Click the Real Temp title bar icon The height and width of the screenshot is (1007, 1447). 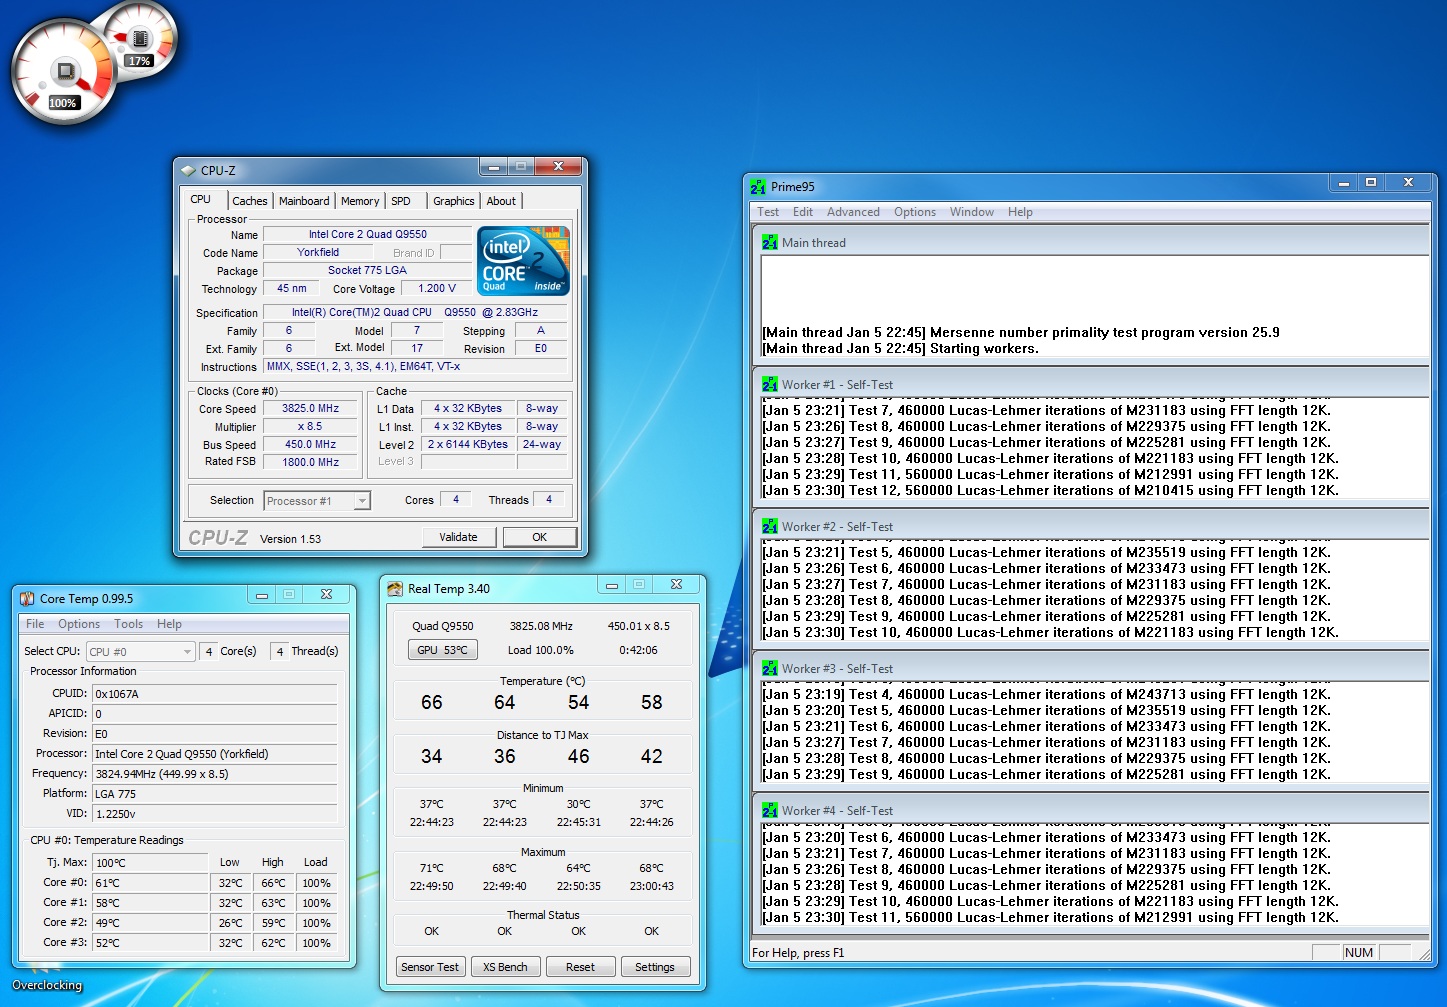tap(395, 589)
